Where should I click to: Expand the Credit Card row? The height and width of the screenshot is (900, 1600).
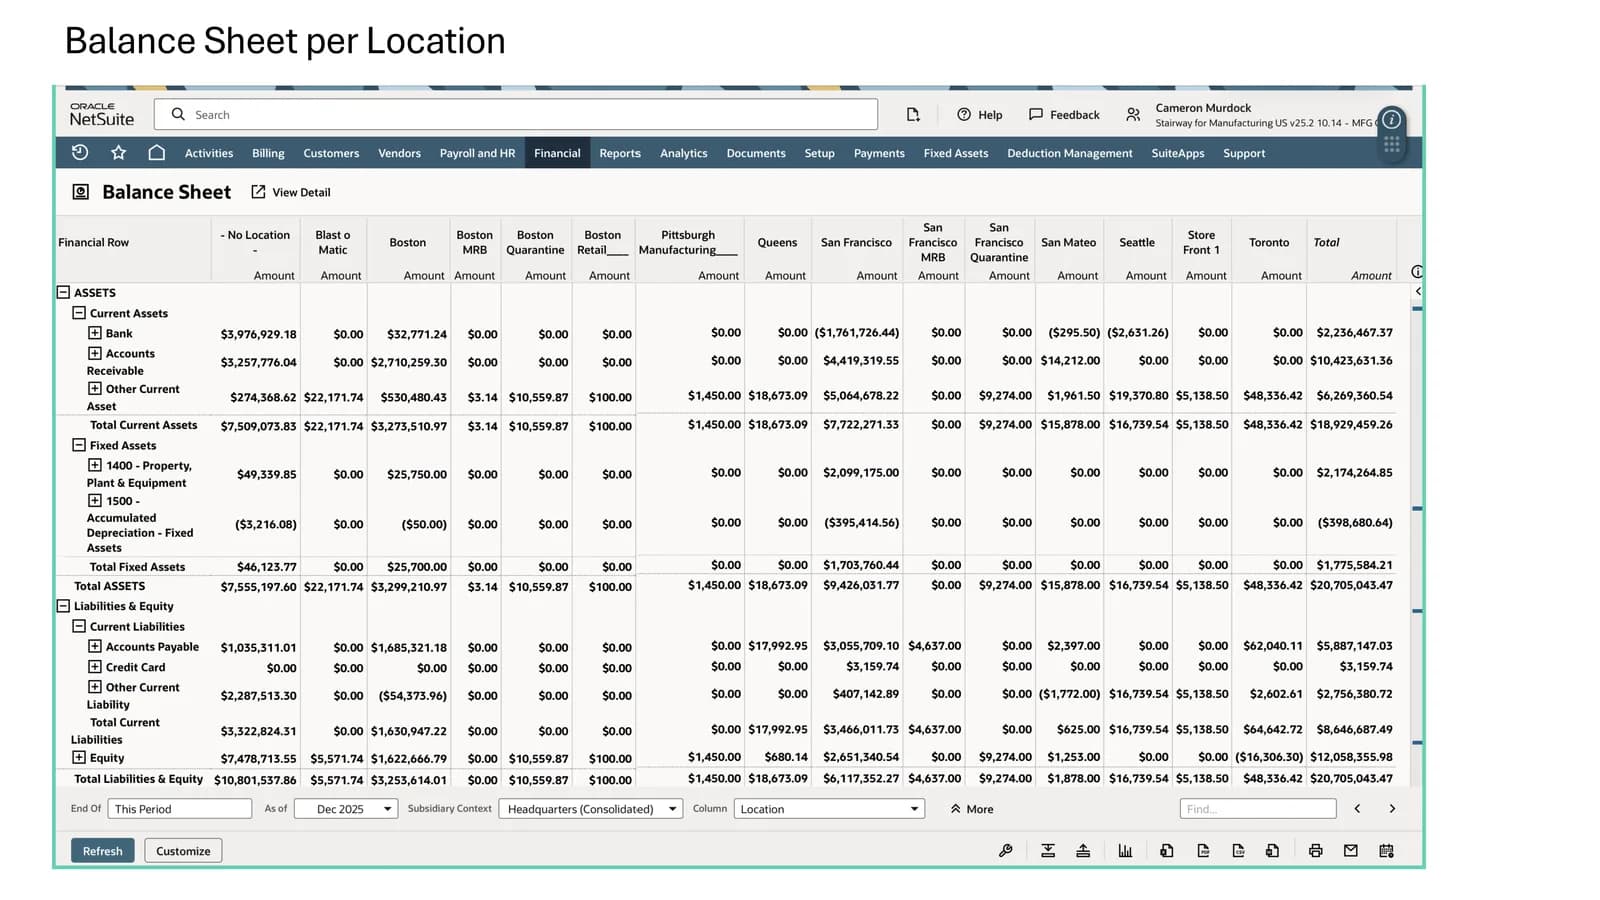95,666
